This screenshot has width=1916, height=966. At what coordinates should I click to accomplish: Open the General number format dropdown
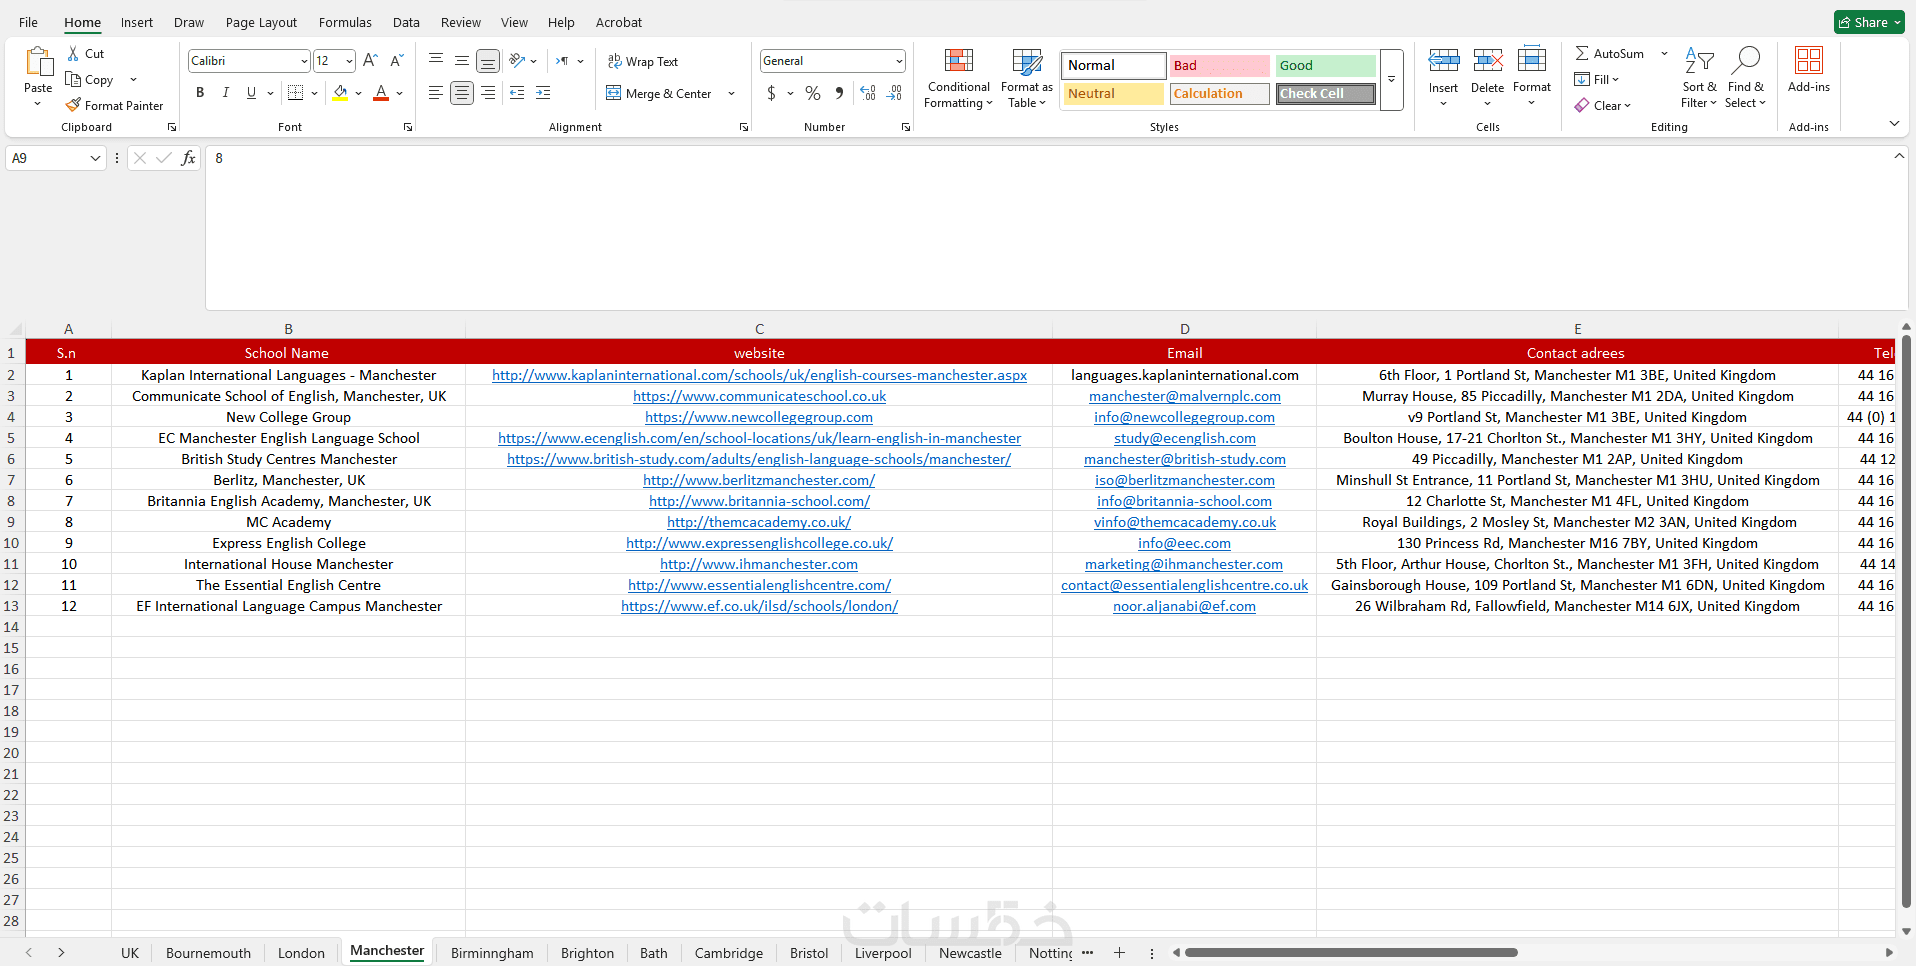pos(899,61)
